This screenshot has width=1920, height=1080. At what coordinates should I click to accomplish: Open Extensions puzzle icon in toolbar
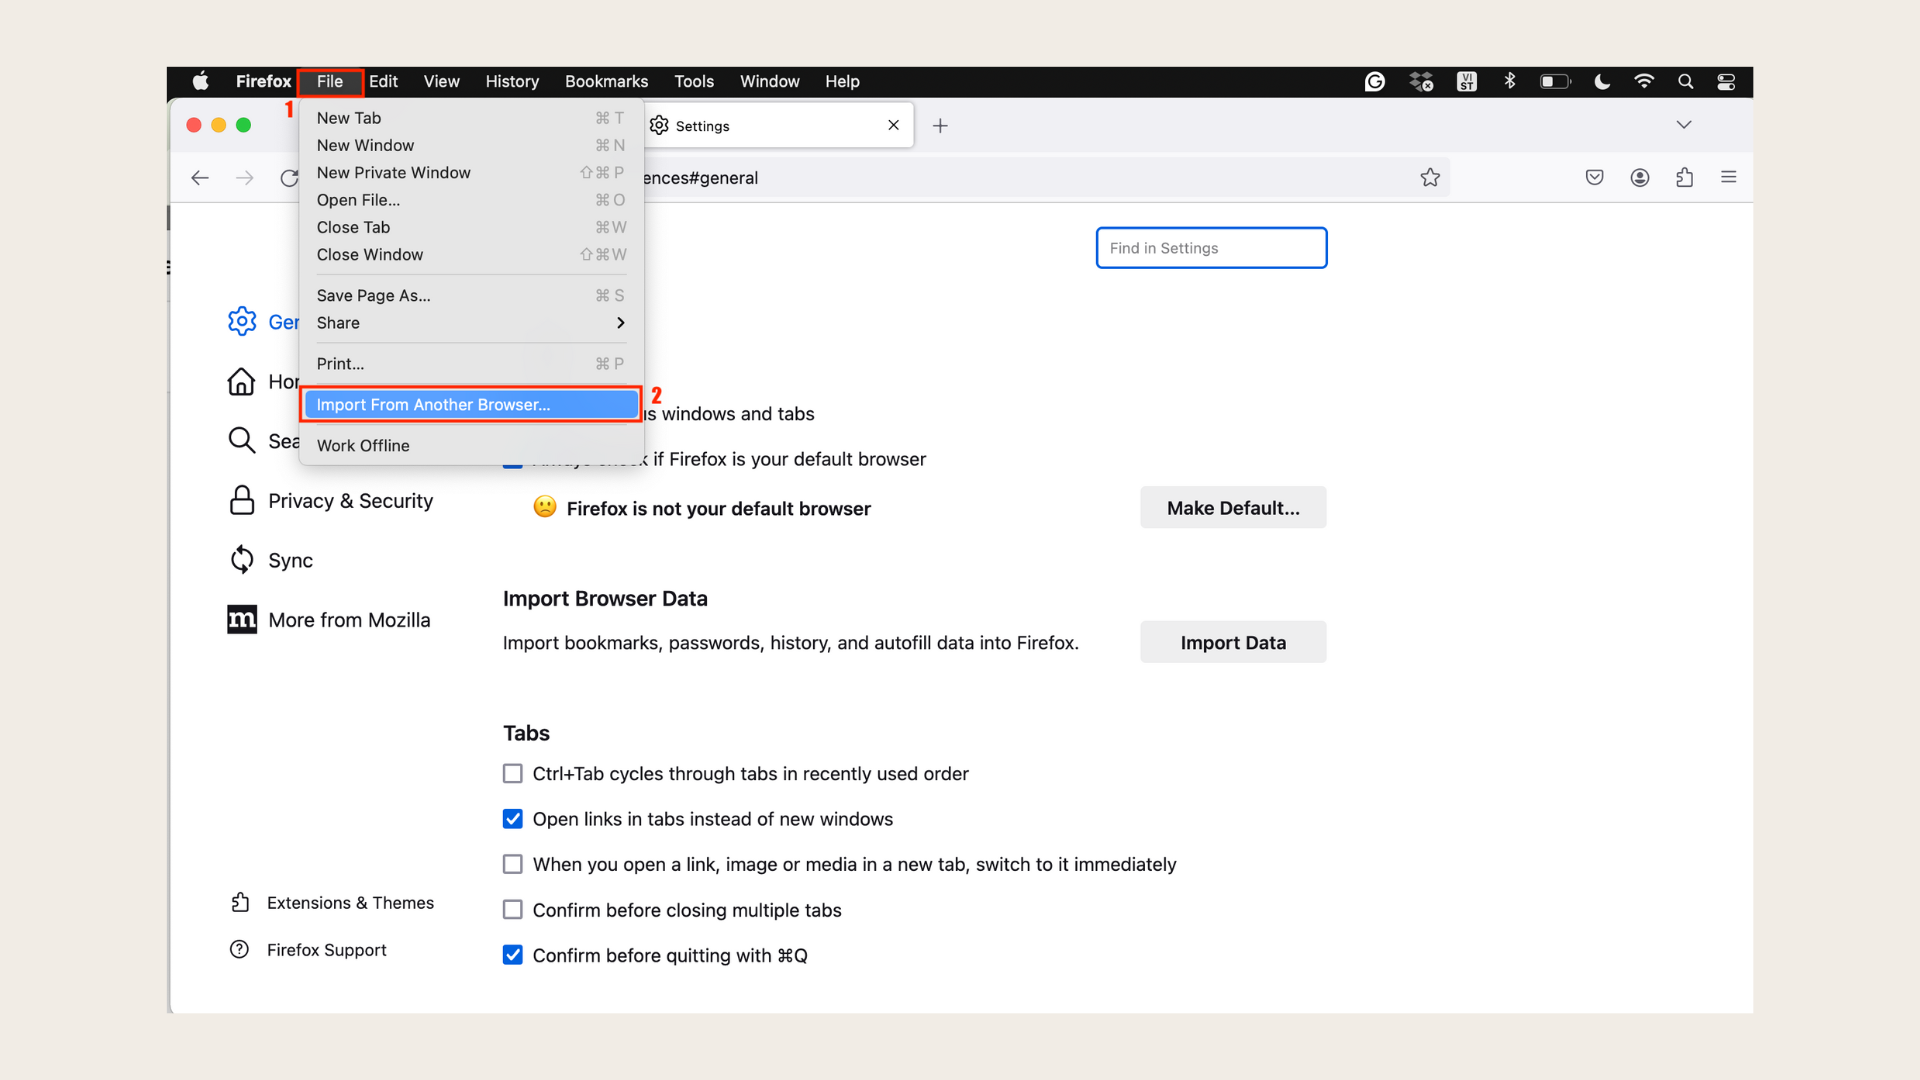point(1685,177)
